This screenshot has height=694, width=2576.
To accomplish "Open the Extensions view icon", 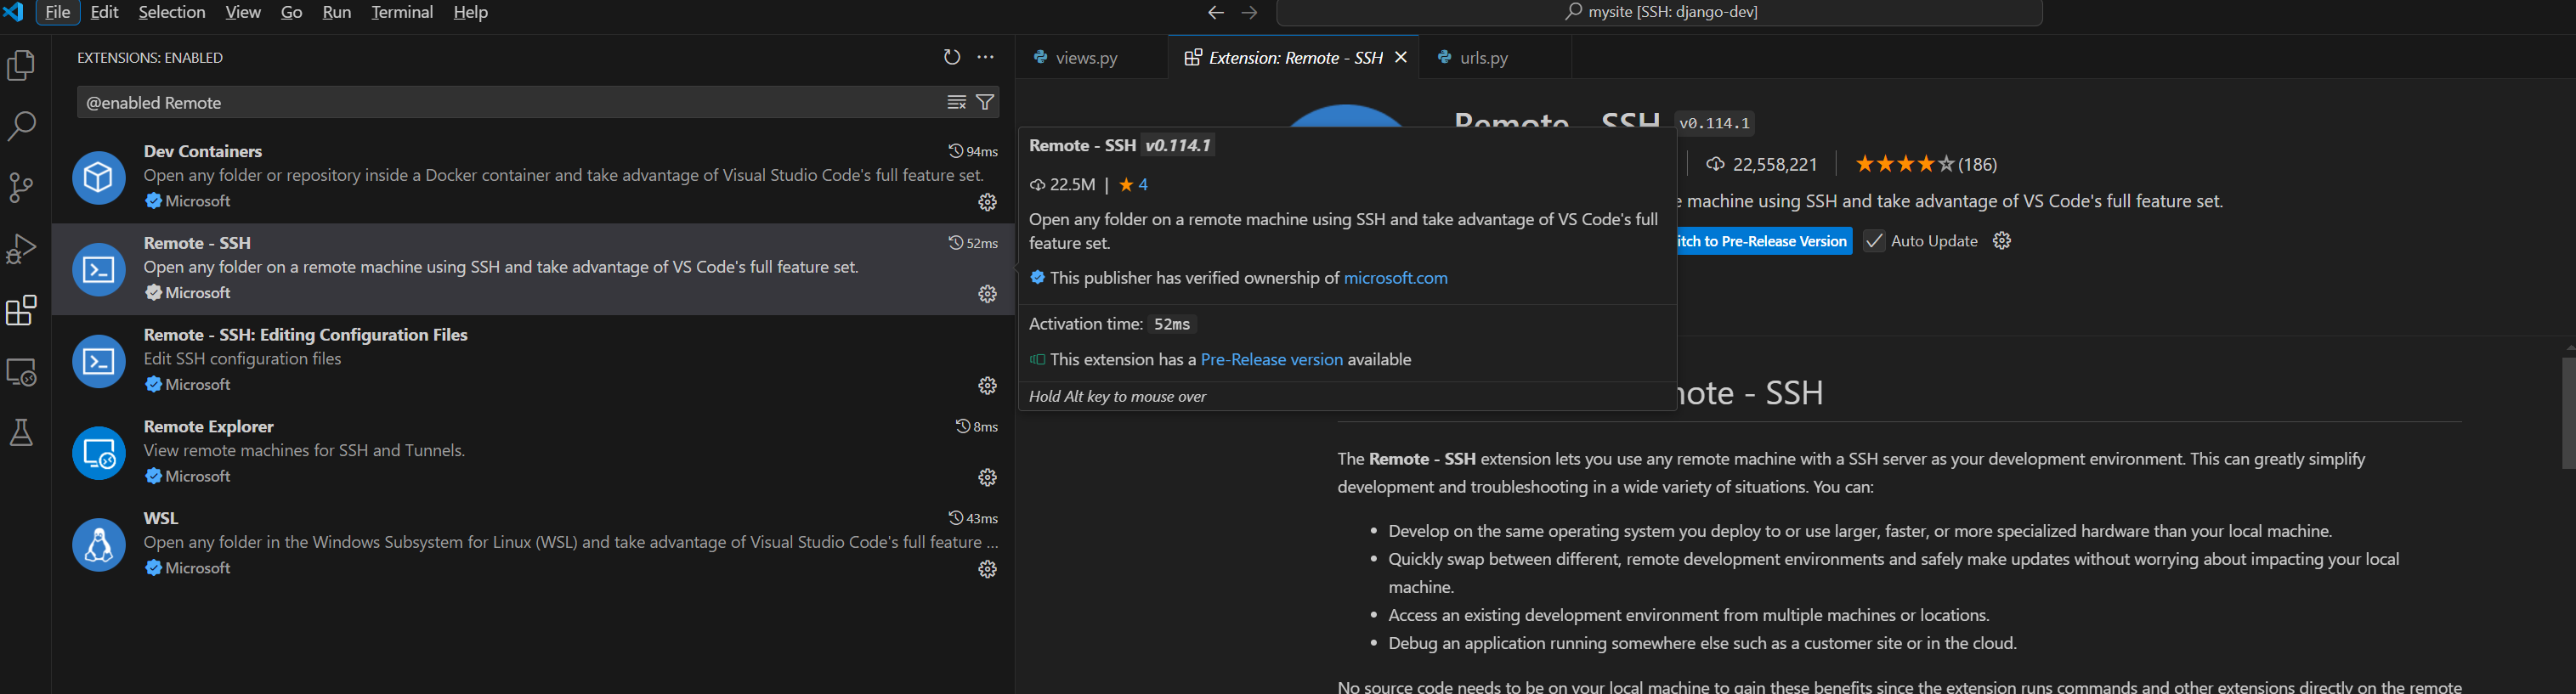I will (x=21, y=310).
